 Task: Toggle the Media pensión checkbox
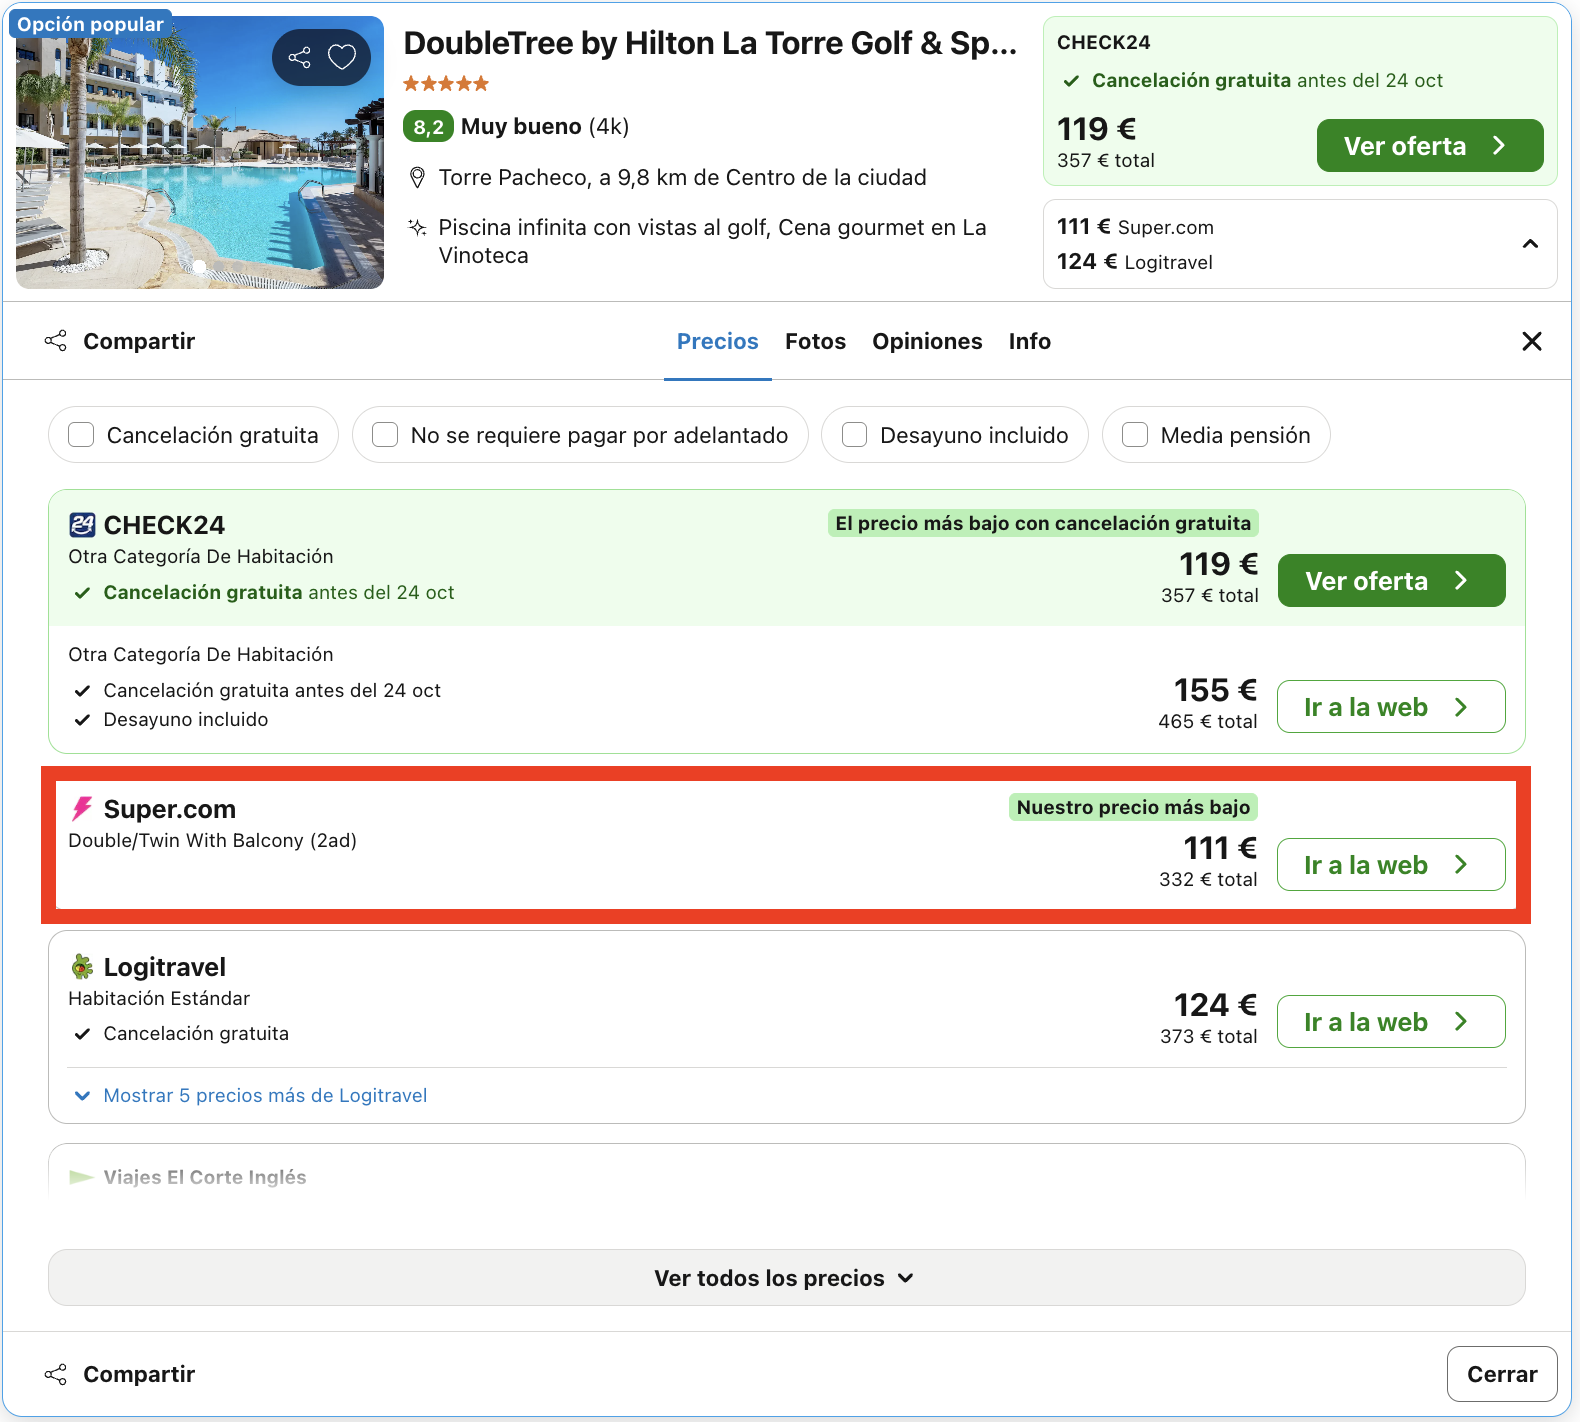pyautogui.click(x=1135, y=435)
